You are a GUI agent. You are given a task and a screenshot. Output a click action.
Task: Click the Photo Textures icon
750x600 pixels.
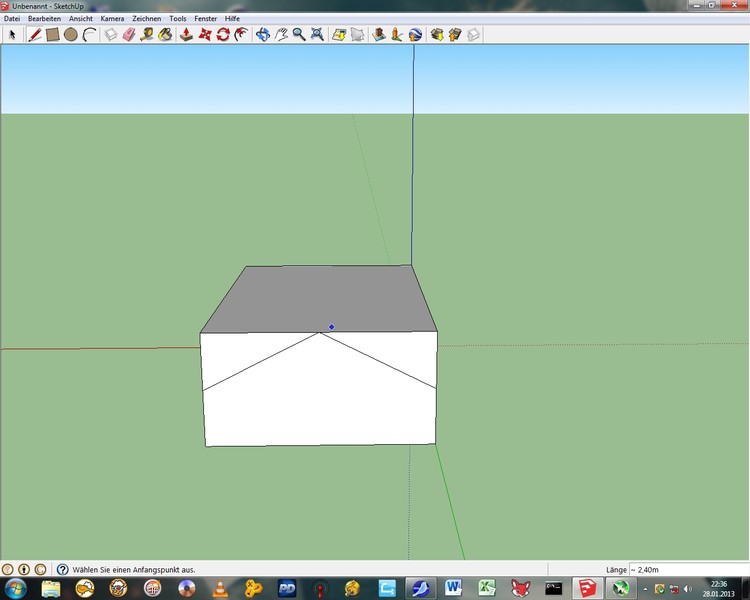tap(397, 34)
